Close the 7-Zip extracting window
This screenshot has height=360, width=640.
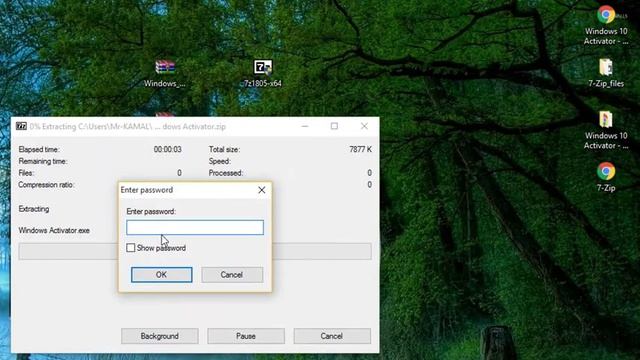pyautogui.click(x=364, y=126)
